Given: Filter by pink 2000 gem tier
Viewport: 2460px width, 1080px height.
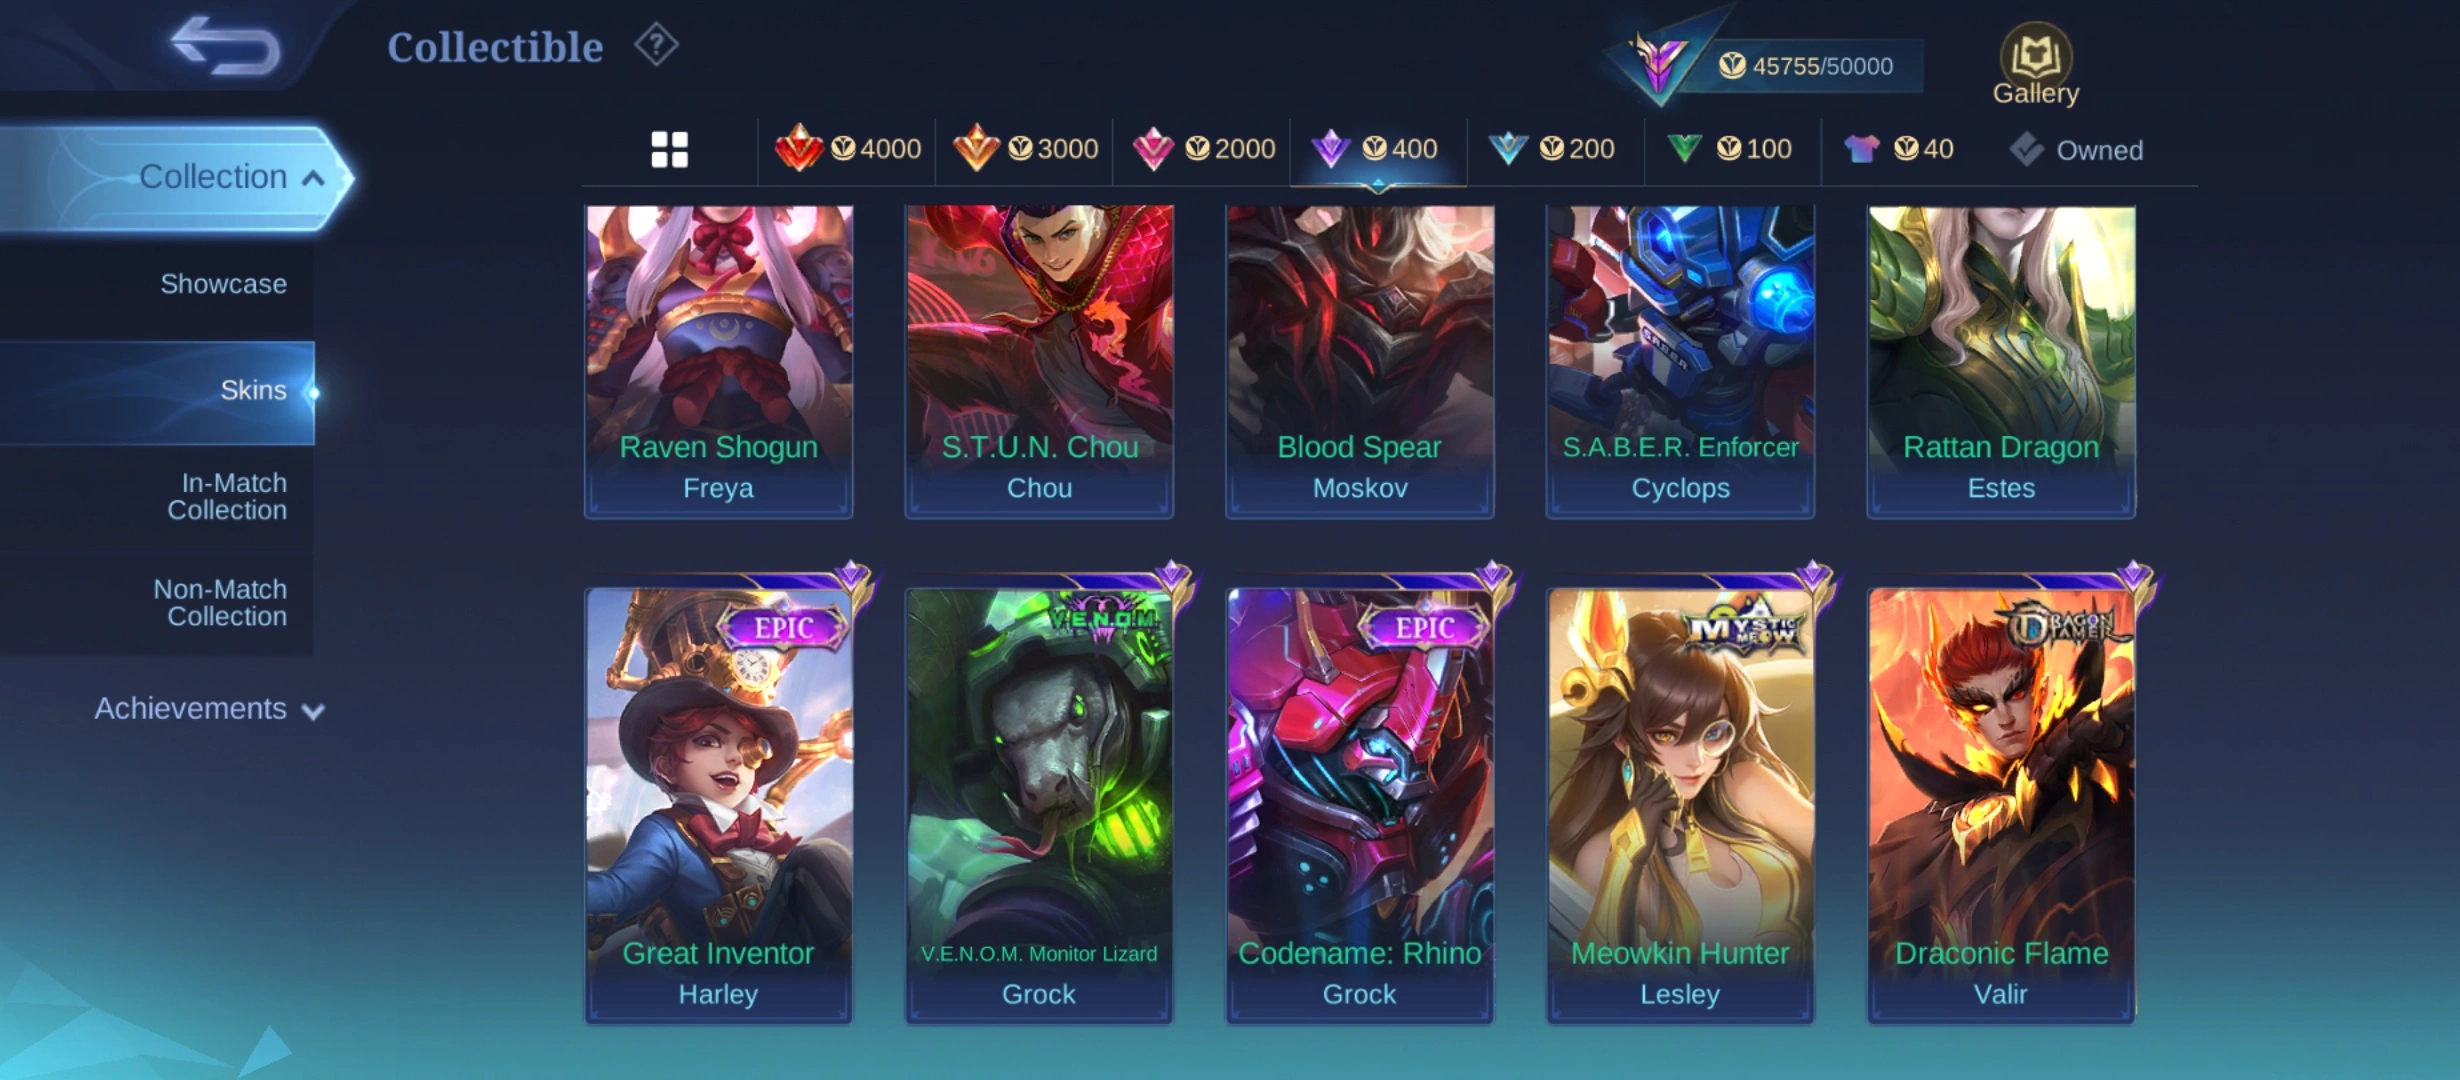Looking at the screenshot, I should 1203,149.
